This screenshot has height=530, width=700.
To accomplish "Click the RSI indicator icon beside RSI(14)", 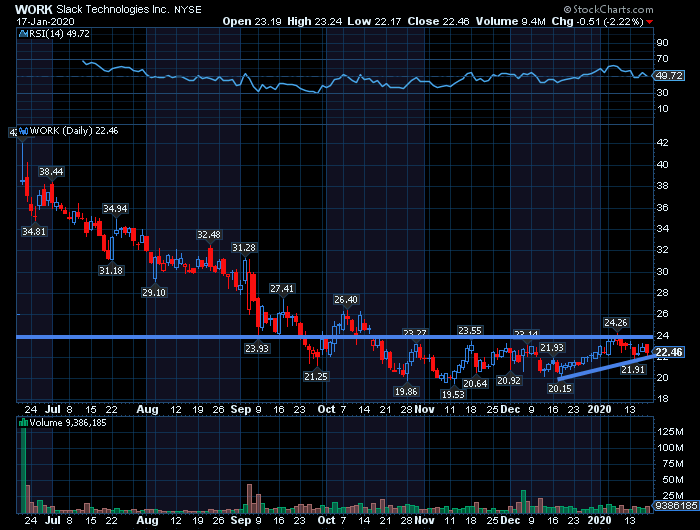I will click(x=23, y=34).
